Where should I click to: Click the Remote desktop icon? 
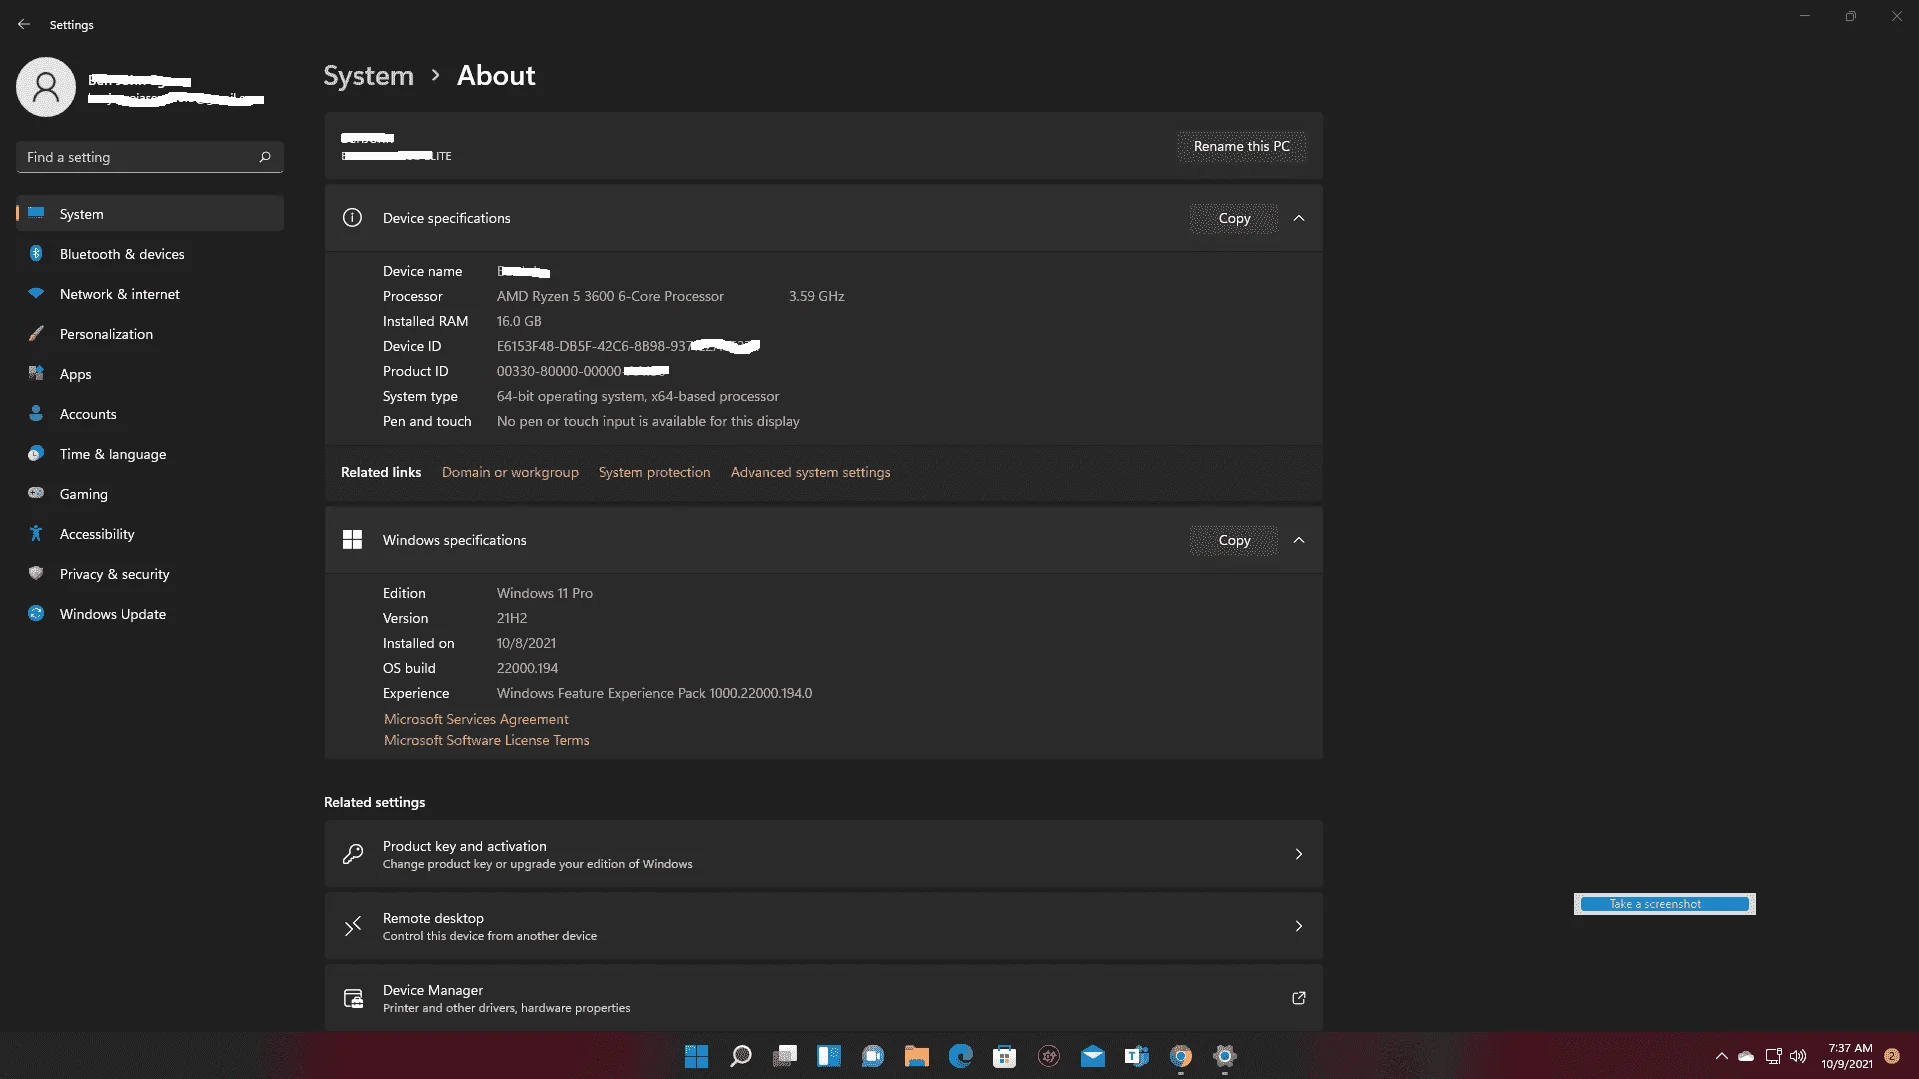(353, 926)
